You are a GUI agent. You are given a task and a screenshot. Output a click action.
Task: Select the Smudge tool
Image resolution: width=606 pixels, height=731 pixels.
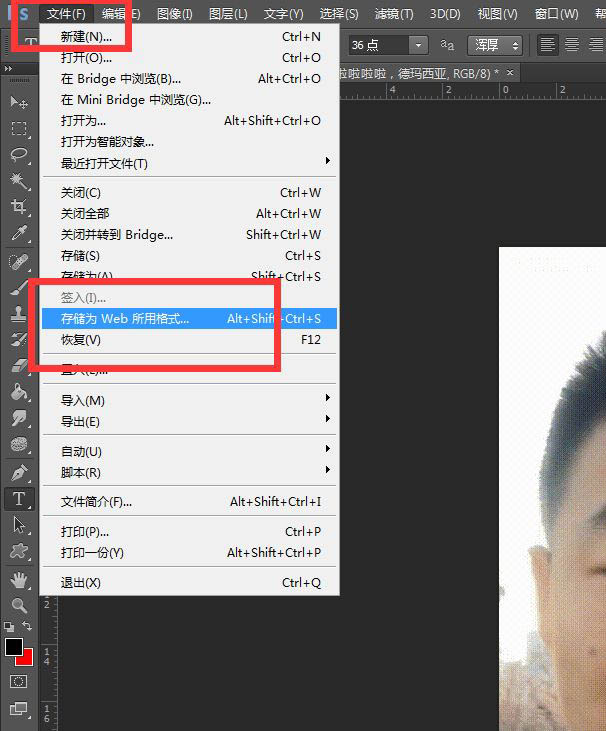click(x=19, y=418)
